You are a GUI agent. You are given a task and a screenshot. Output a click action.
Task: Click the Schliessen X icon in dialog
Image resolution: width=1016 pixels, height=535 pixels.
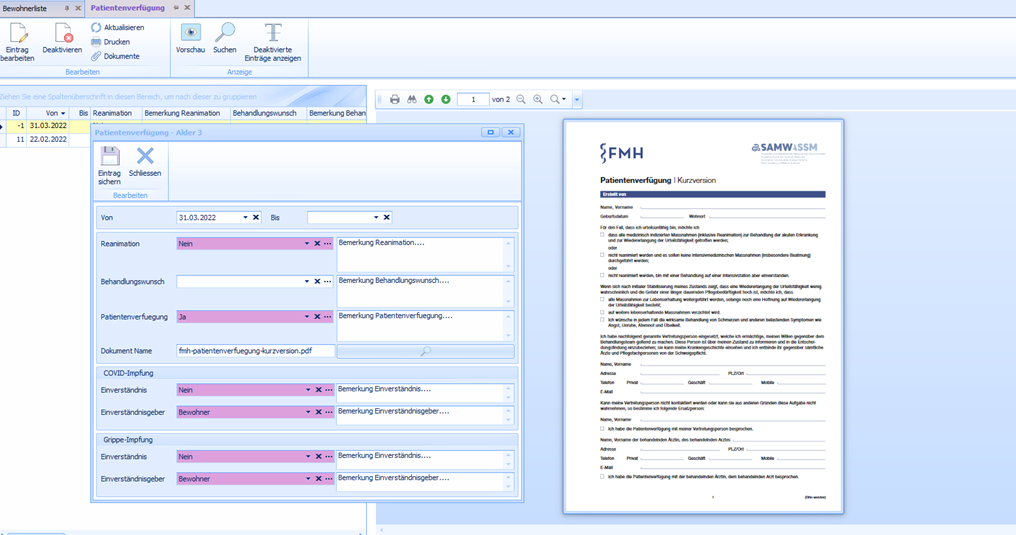click(x=145, y=157)
